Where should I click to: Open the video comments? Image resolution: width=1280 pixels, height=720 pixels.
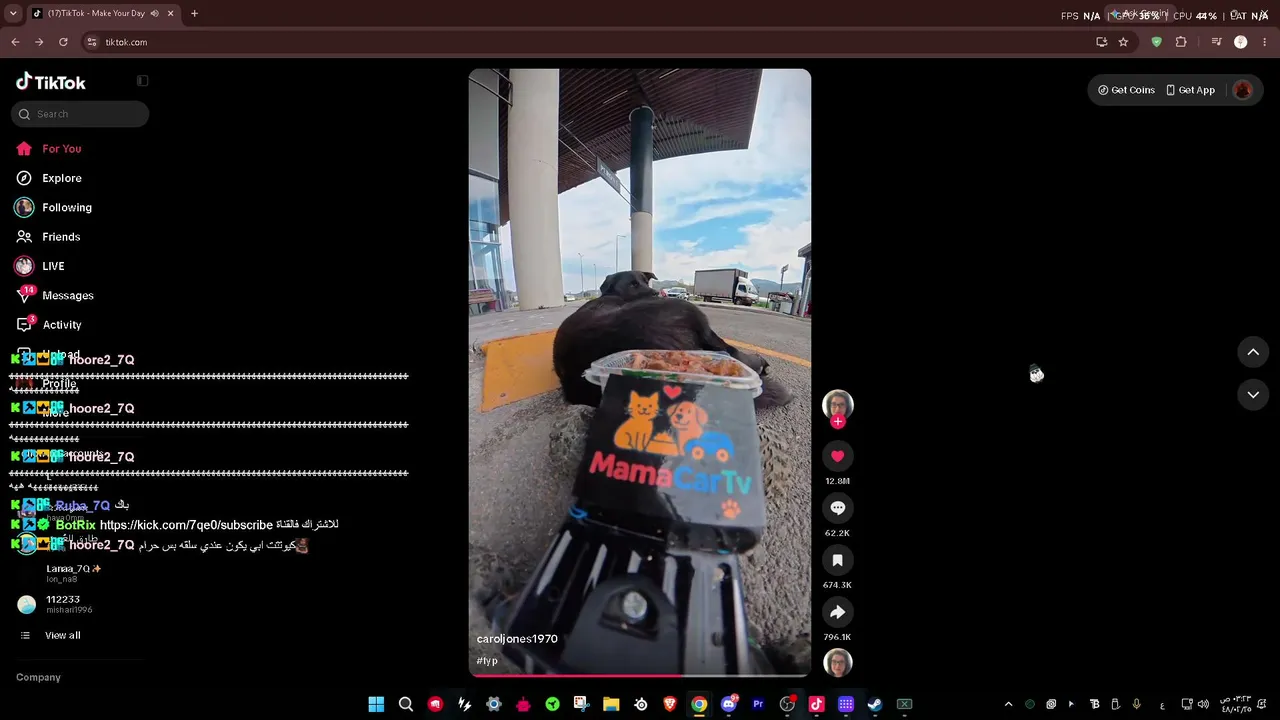click(838, 508)
